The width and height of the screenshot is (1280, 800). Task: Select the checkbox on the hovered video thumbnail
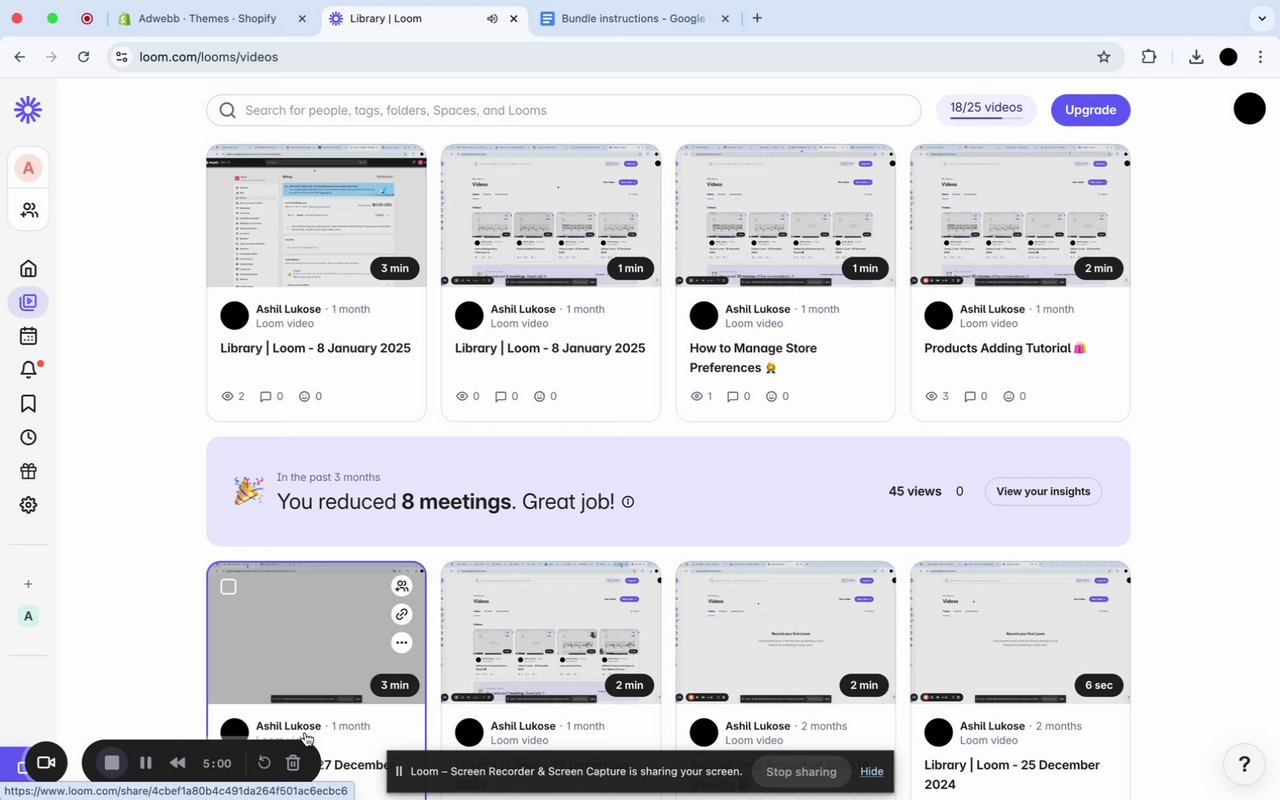[x=228, y=586]
